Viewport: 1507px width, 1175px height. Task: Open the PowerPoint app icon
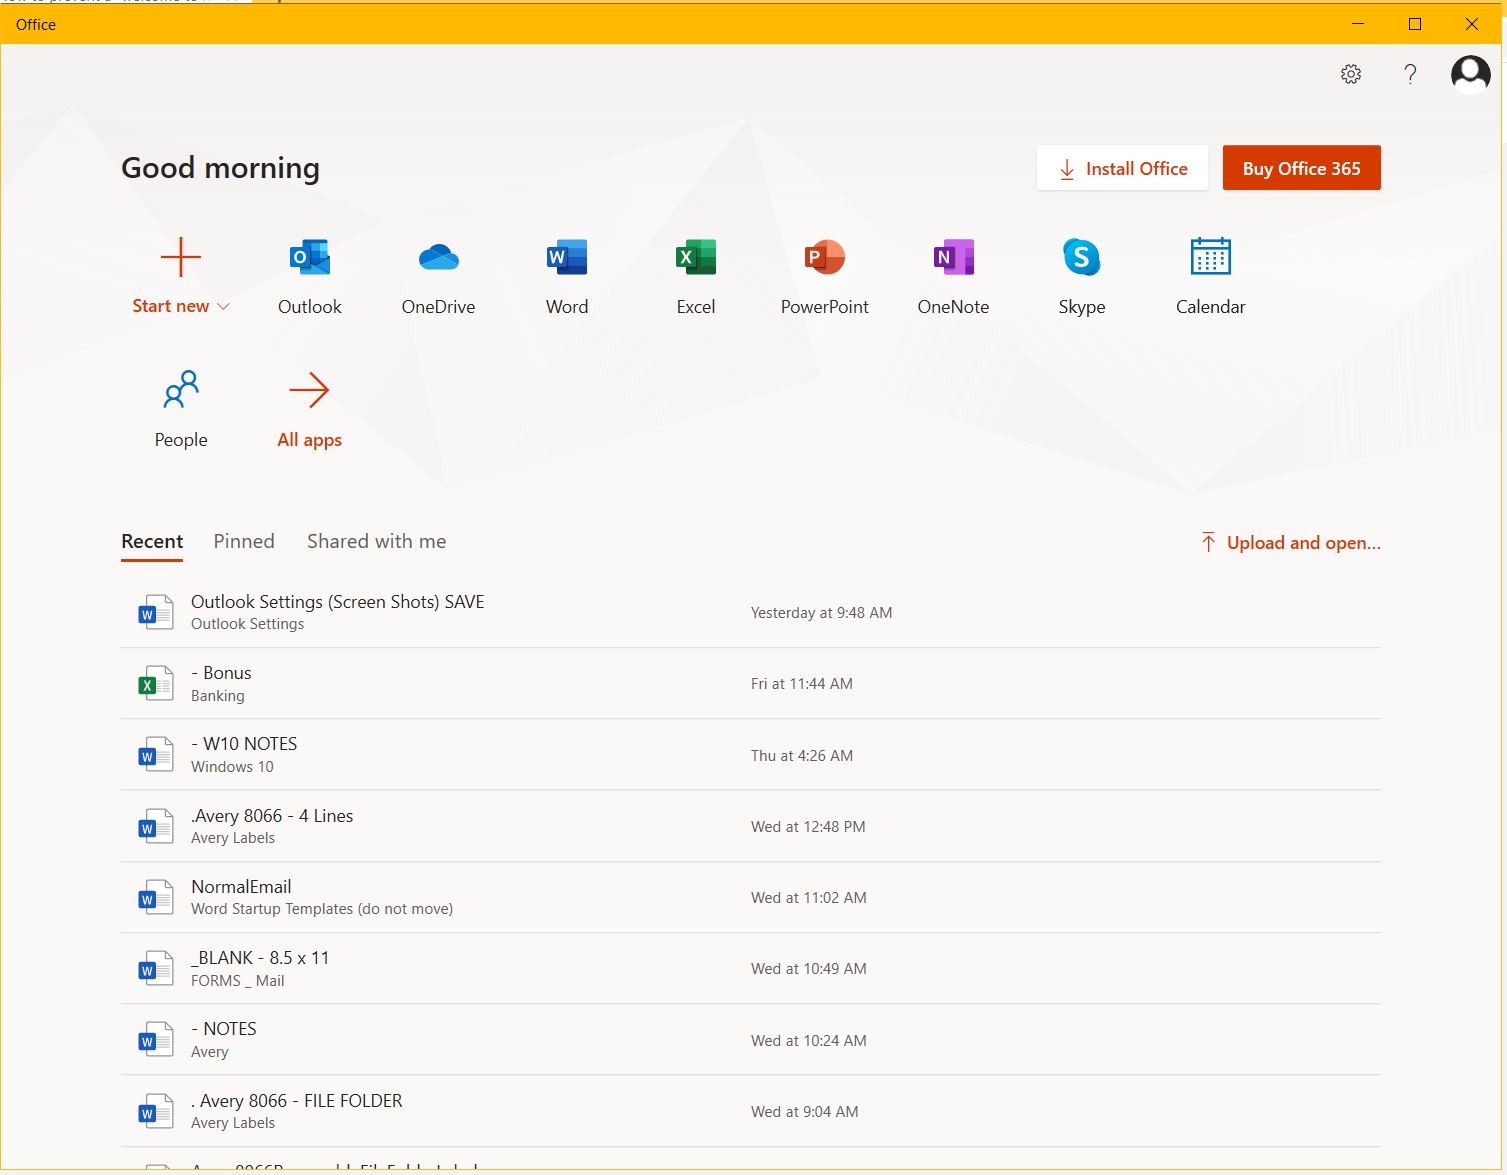pyautogui.click(x=825, y=257)
